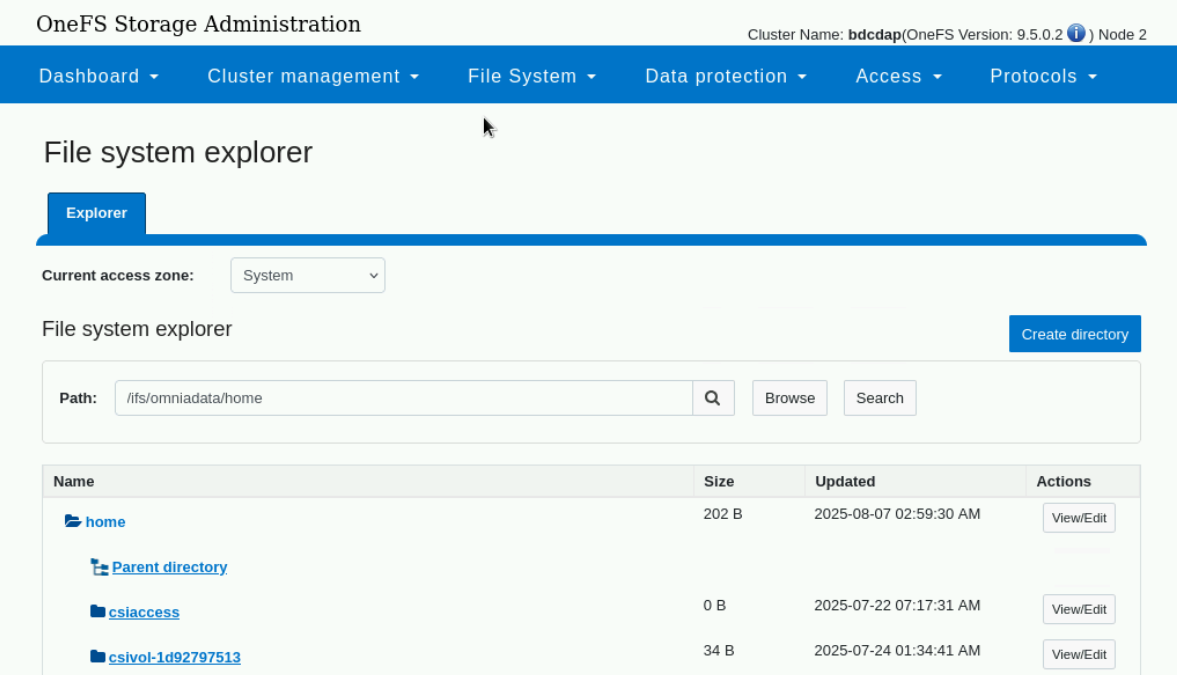Click the Create directory button
The height and width of the screenshot is (675, 1177).
1075,334
